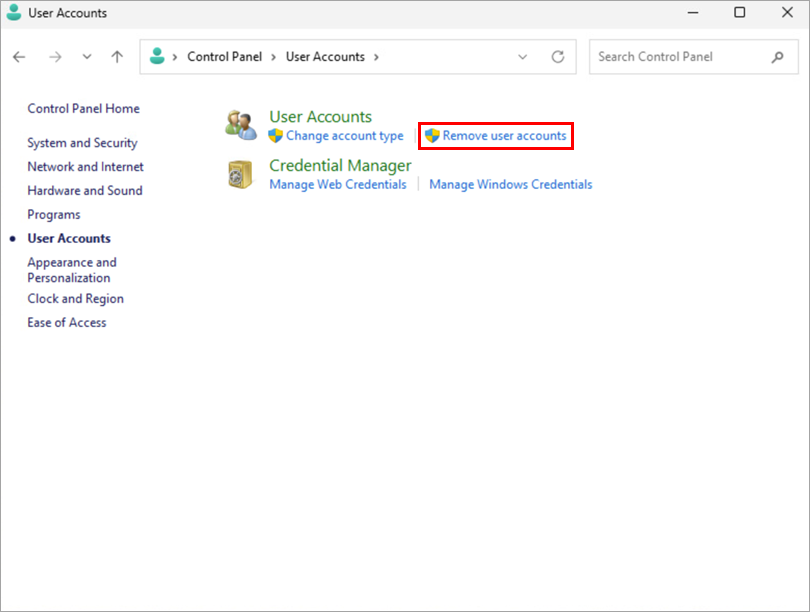
Task: Refresh the Control Panel view
Action: point(558,57)
